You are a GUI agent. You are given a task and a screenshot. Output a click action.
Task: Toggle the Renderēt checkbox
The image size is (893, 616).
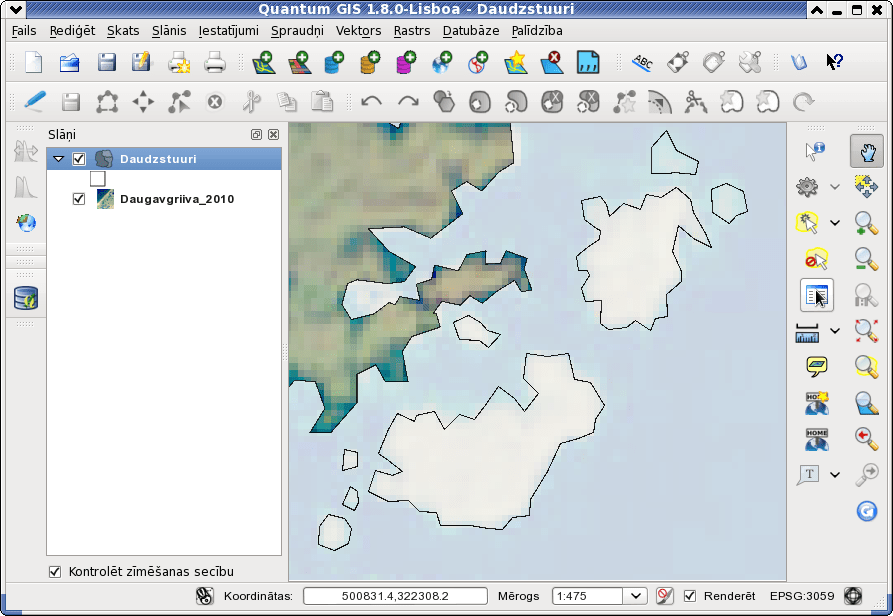690,596
